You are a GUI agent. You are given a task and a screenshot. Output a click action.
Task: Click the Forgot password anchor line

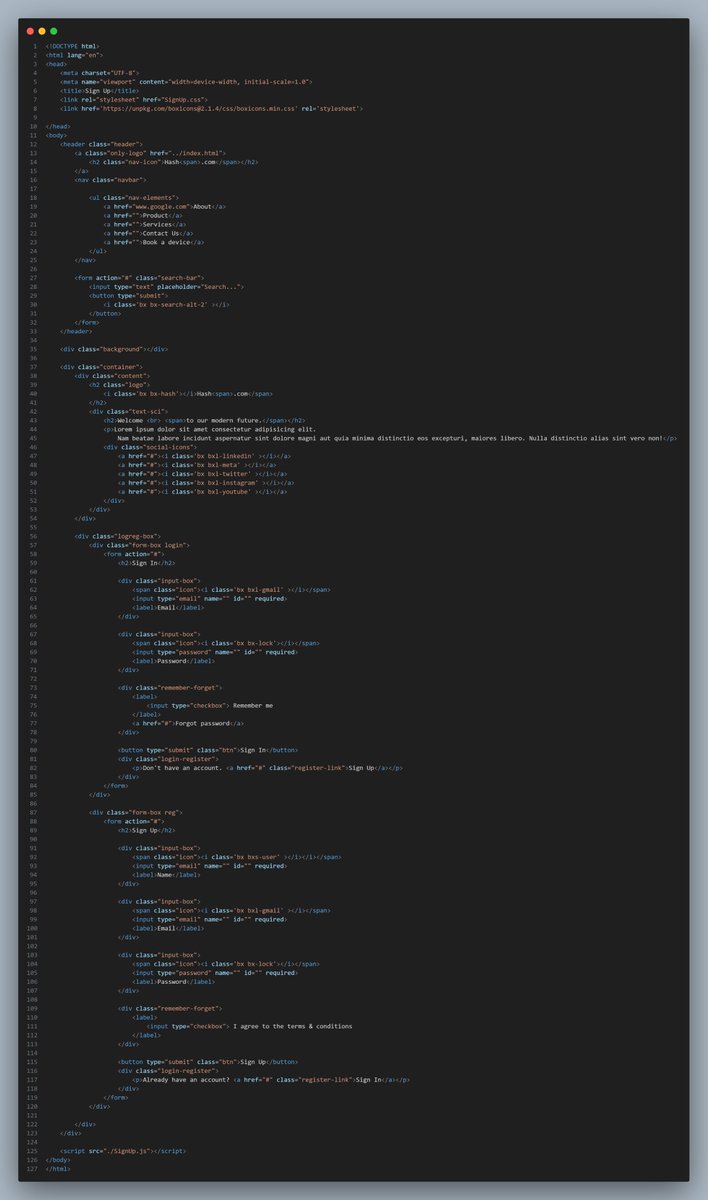[188, 723]
